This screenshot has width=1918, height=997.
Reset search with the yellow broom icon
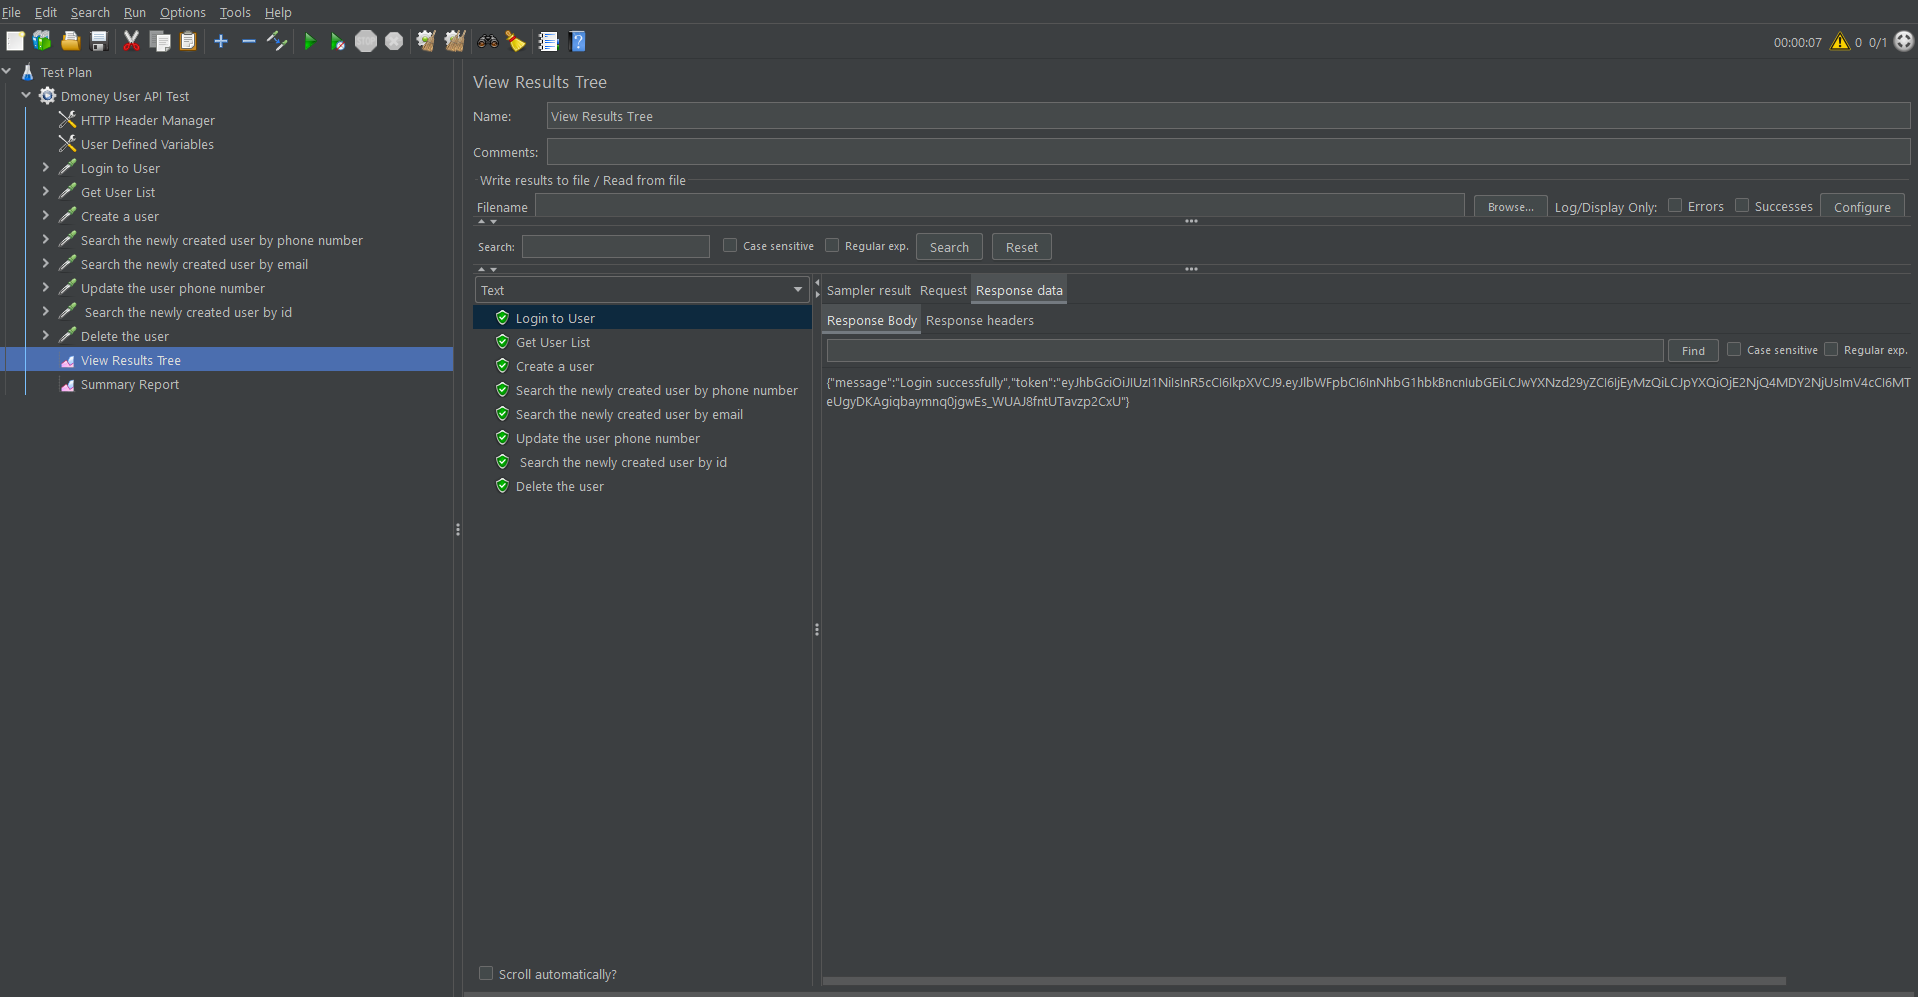tap(516, 41)
